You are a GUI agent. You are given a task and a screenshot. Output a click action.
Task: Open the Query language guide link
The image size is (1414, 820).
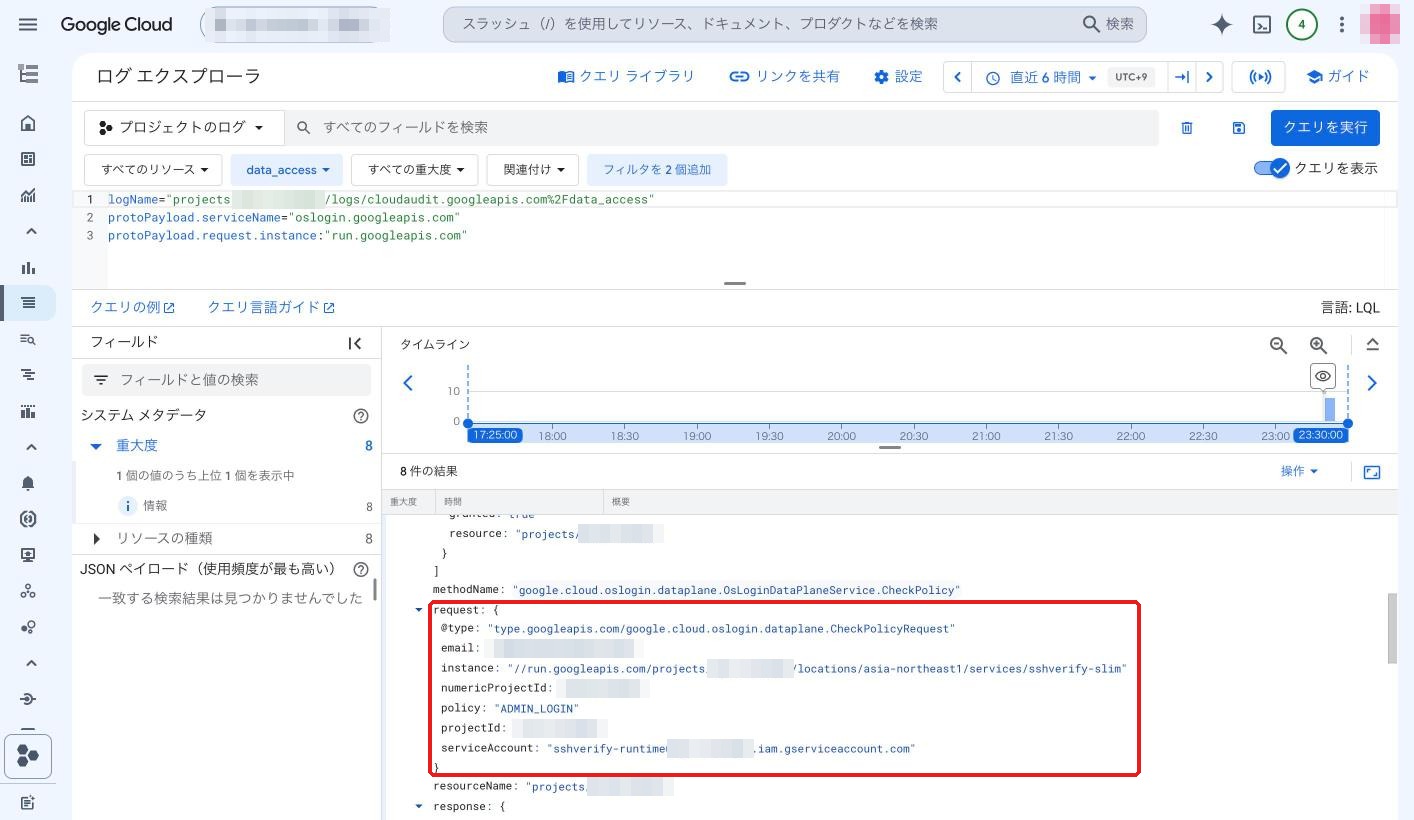tap(271, 308)
